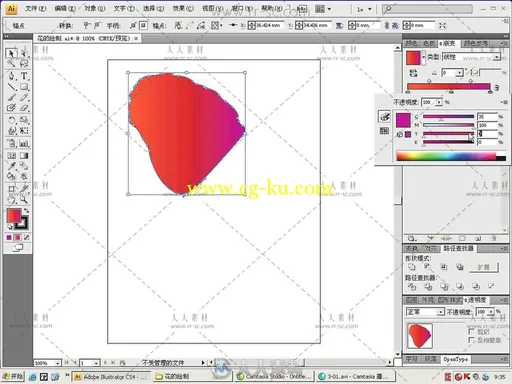Enable the 剪切 (Clip) checkbox
The image size is (512, 384).
(x=471, y=331)
